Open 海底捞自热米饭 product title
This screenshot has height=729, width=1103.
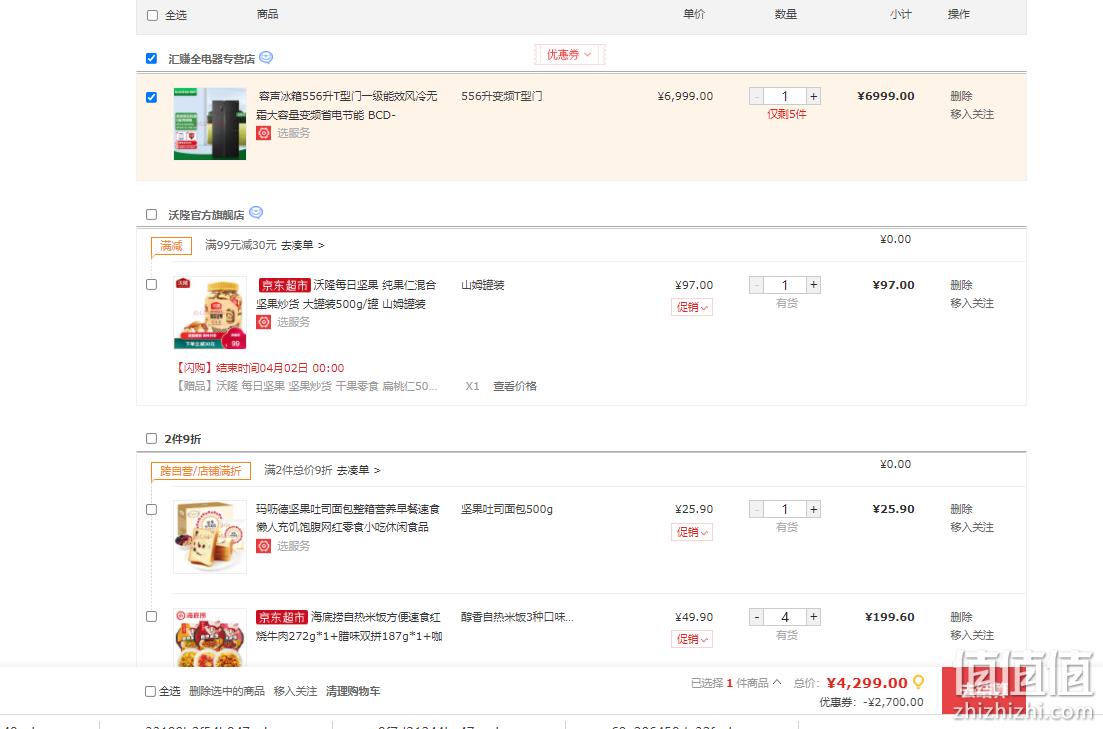click(x=349, y=626)
